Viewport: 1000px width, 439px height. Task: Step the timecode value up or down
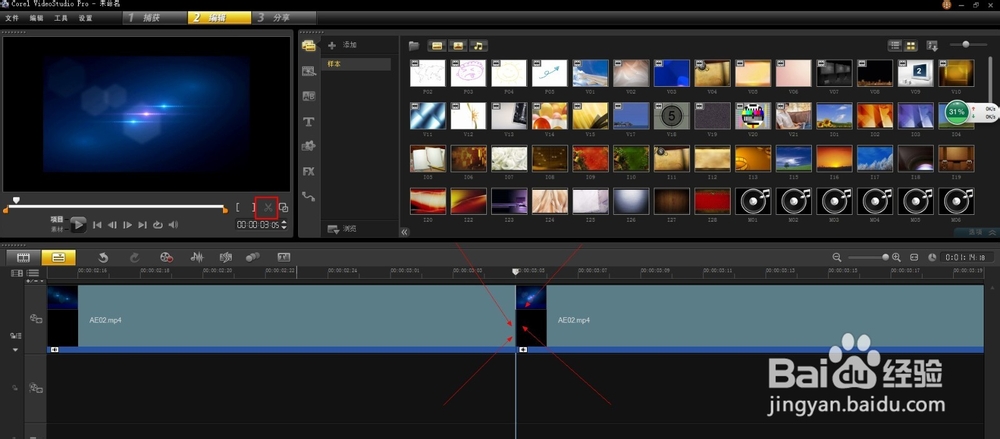[x=284, y=225]
